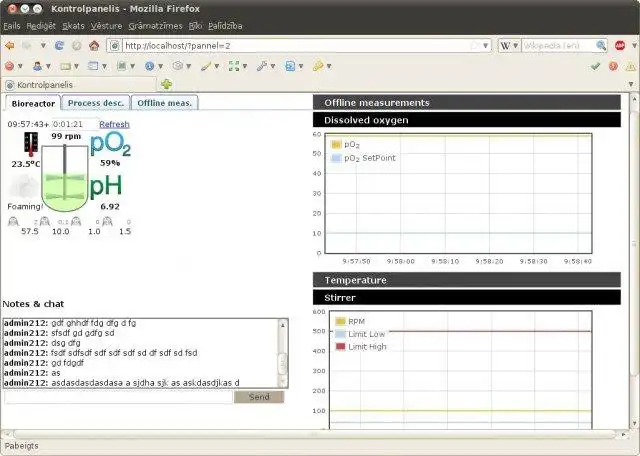Click the green plus new tab icon
640x456 pixels.
tap(166, 84)
